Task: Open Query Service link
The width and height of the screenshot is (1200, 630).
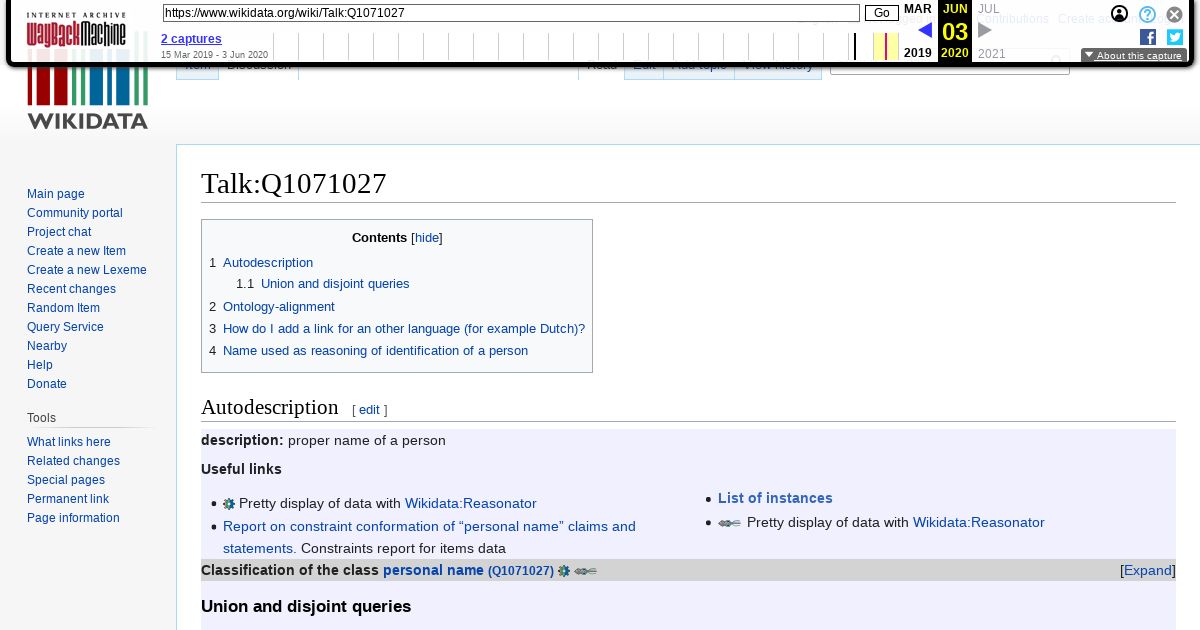Action: pos(65,327)
